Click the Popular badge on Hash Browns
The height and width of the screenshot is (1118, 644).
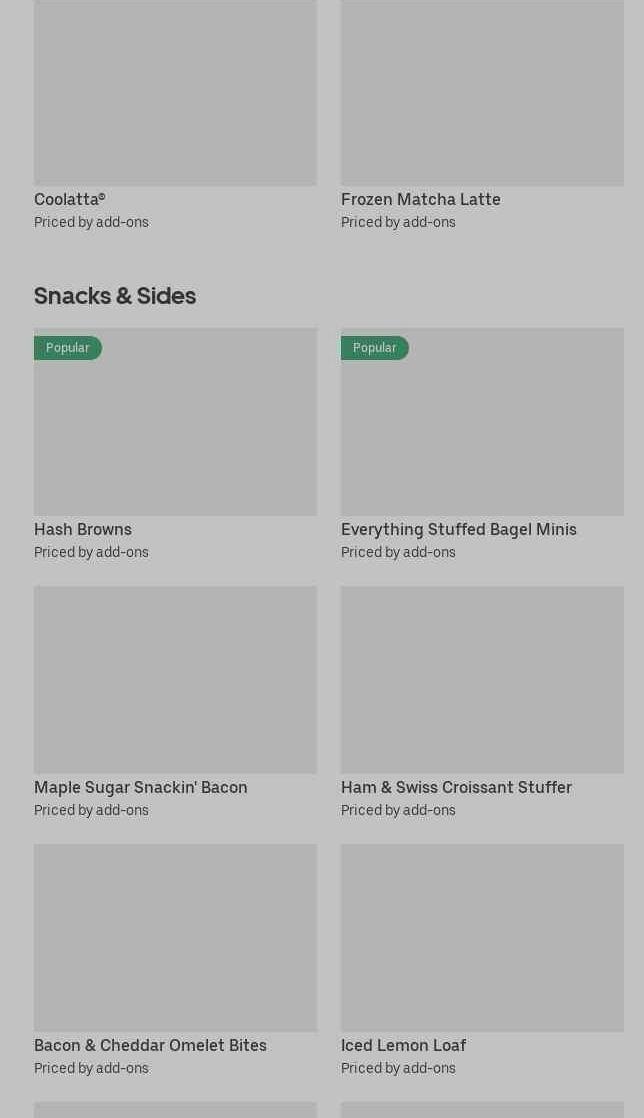click(x=68, y=348)
